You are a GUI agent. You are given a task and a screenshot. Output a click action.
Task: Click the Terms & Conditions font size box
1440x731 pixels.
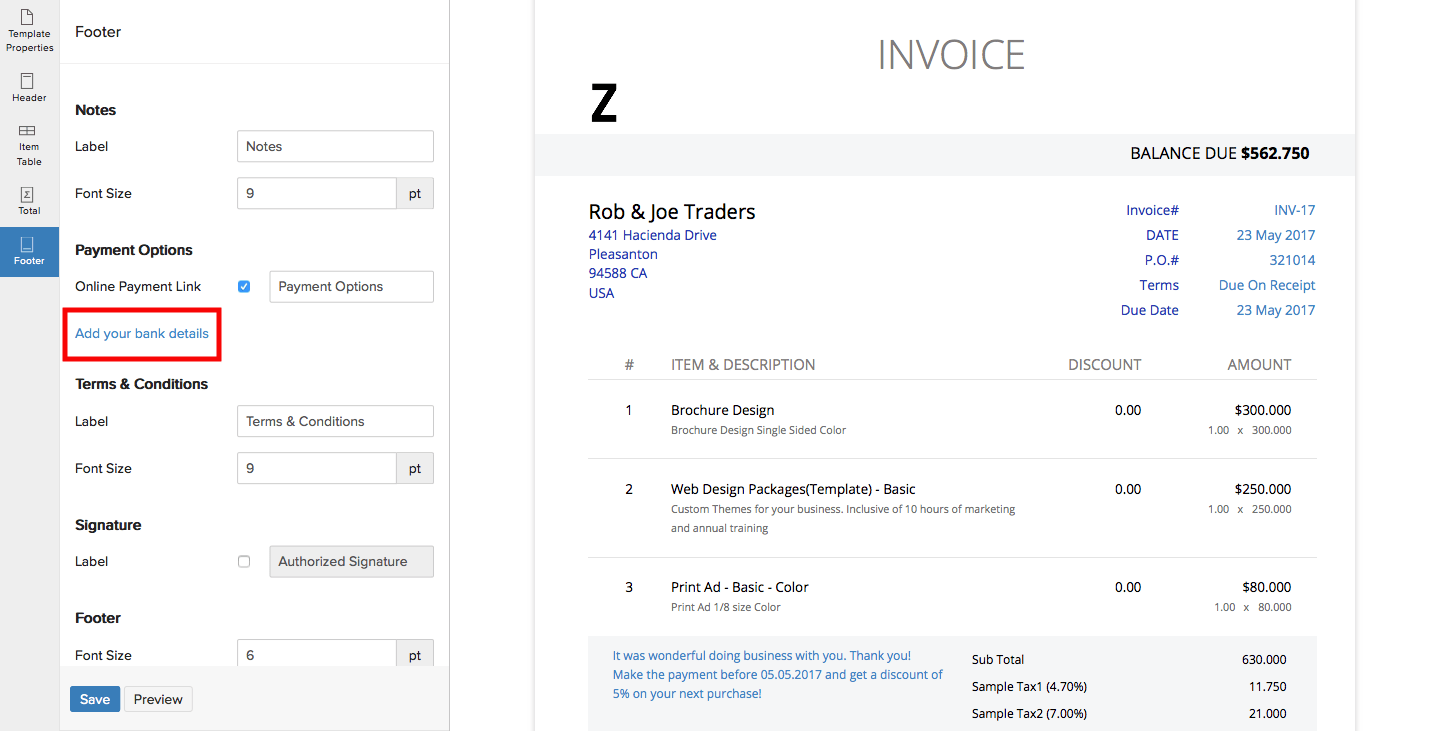[316, 468]
